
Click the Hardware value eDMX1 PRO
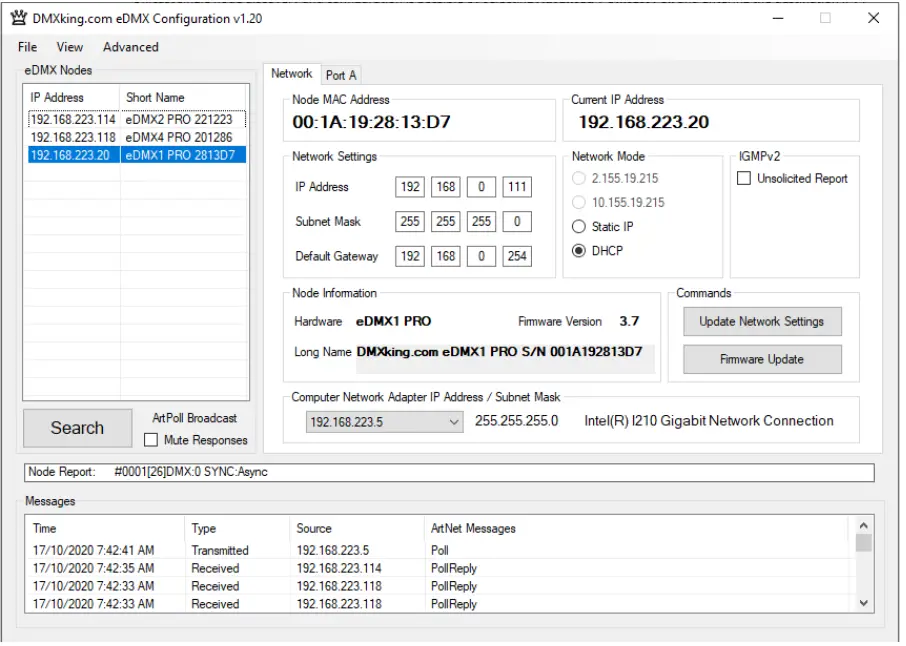coord(393,322)
